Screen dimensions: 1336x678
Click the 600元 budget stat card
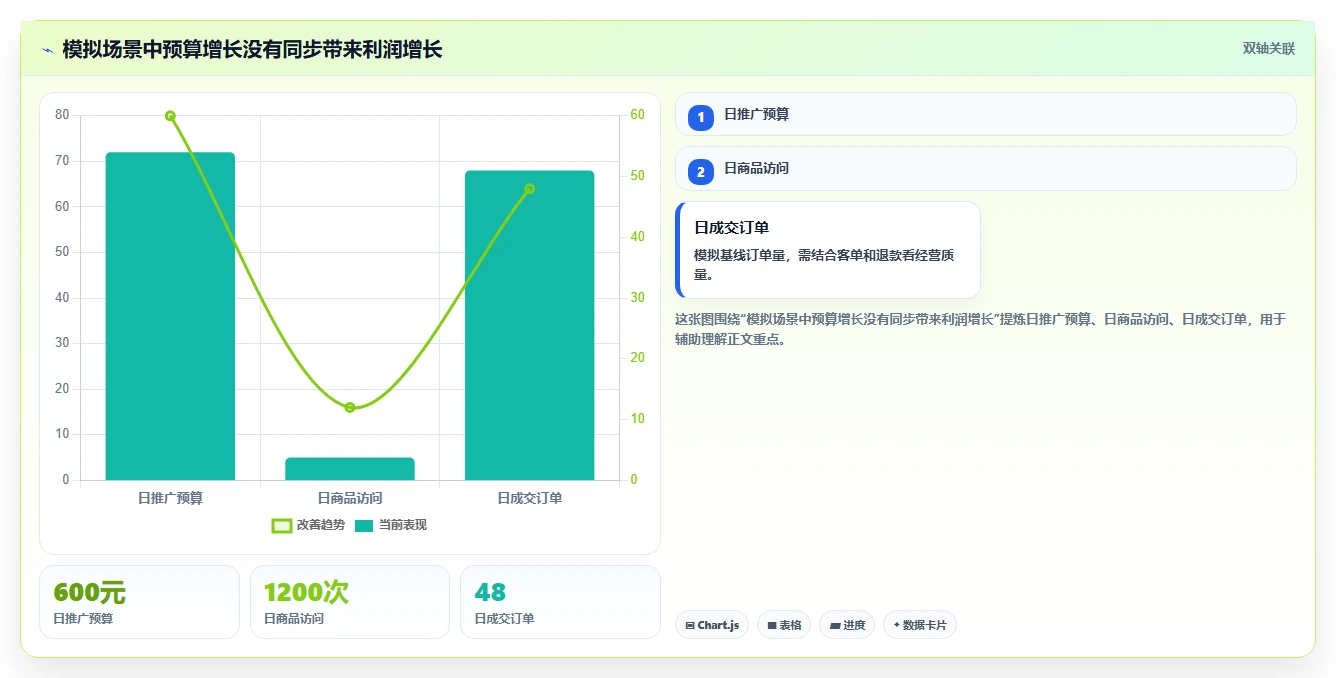pyautogui.click(x=139, y=602)
